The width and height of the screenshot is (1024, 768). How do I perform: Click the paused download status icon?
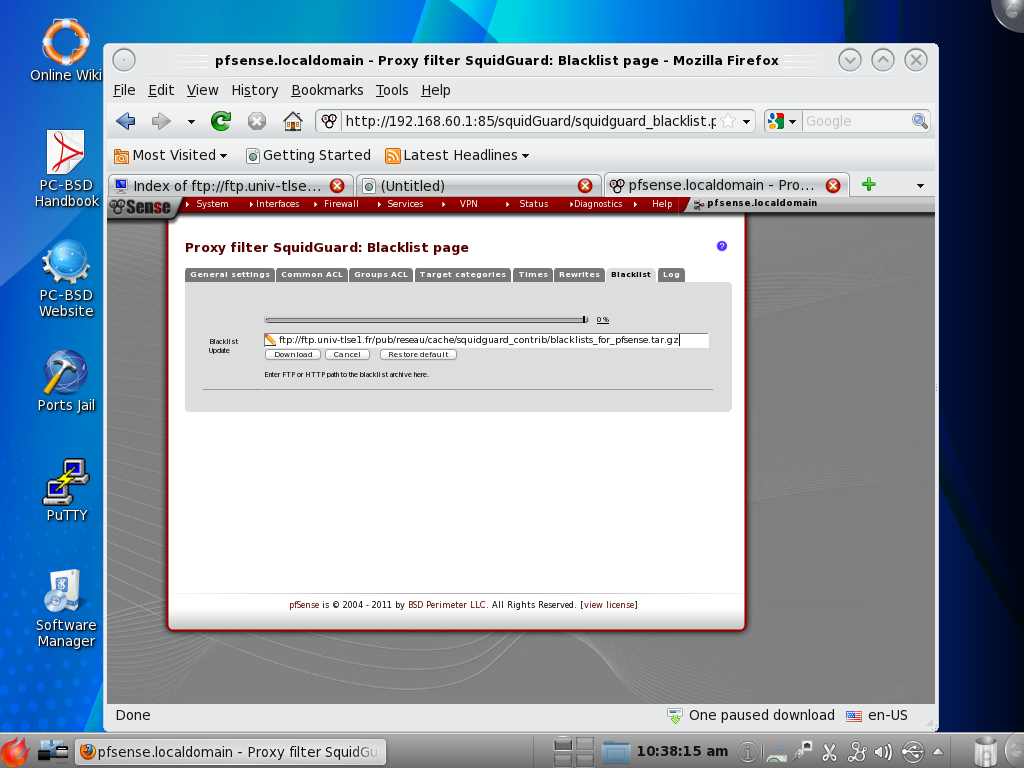[675, 716]
